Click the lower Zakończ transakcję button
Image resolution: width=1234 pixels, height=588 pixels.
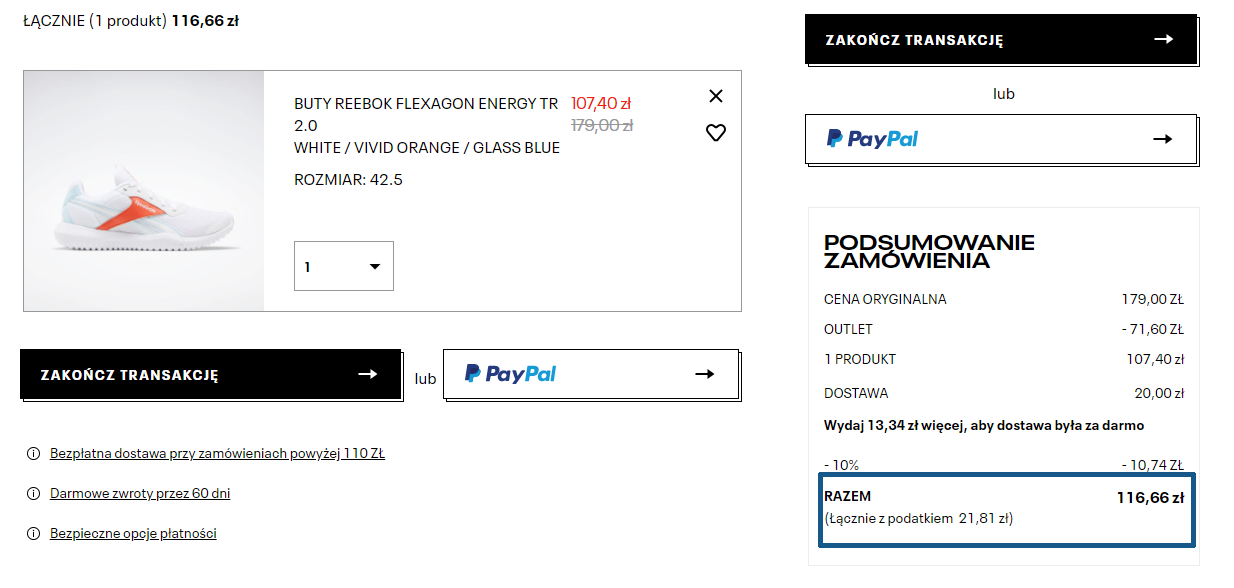click(210, 375)
